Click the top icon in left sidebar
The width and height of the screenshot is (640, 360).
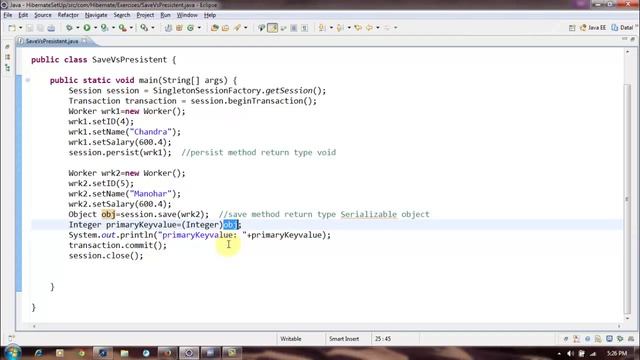click(7, 47)
